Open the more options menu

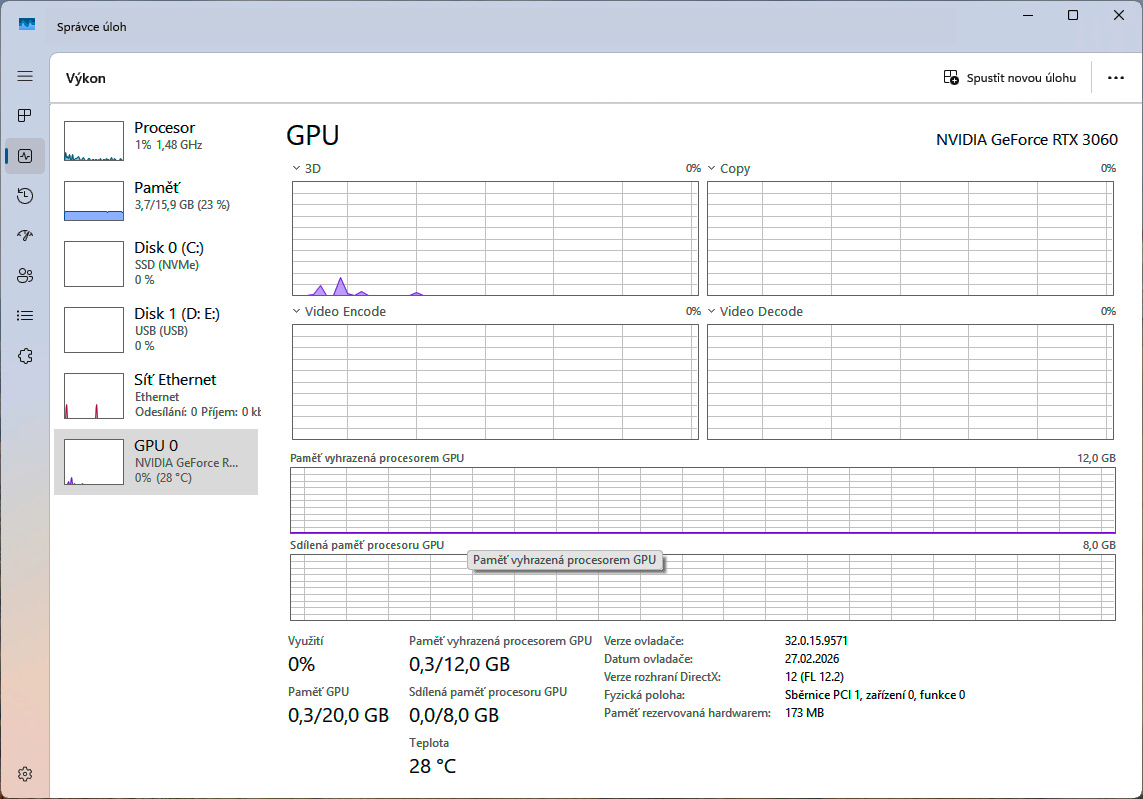1116,77
